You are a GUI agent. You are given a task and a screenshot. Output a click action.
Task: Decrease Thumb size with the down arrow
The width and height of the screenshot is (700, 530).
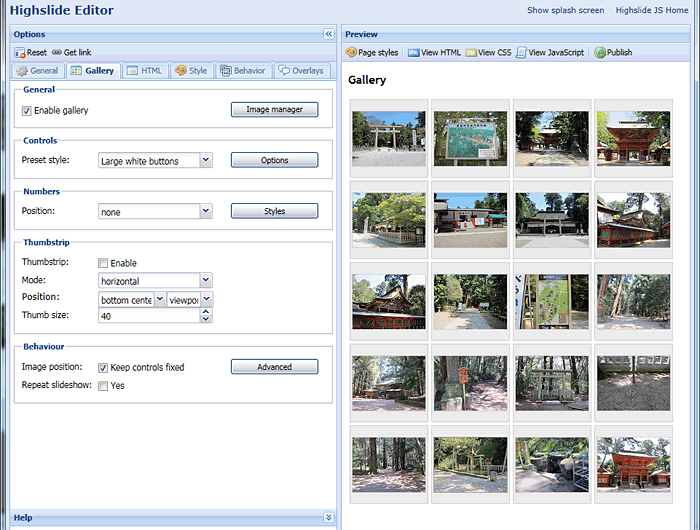point(206,319)
